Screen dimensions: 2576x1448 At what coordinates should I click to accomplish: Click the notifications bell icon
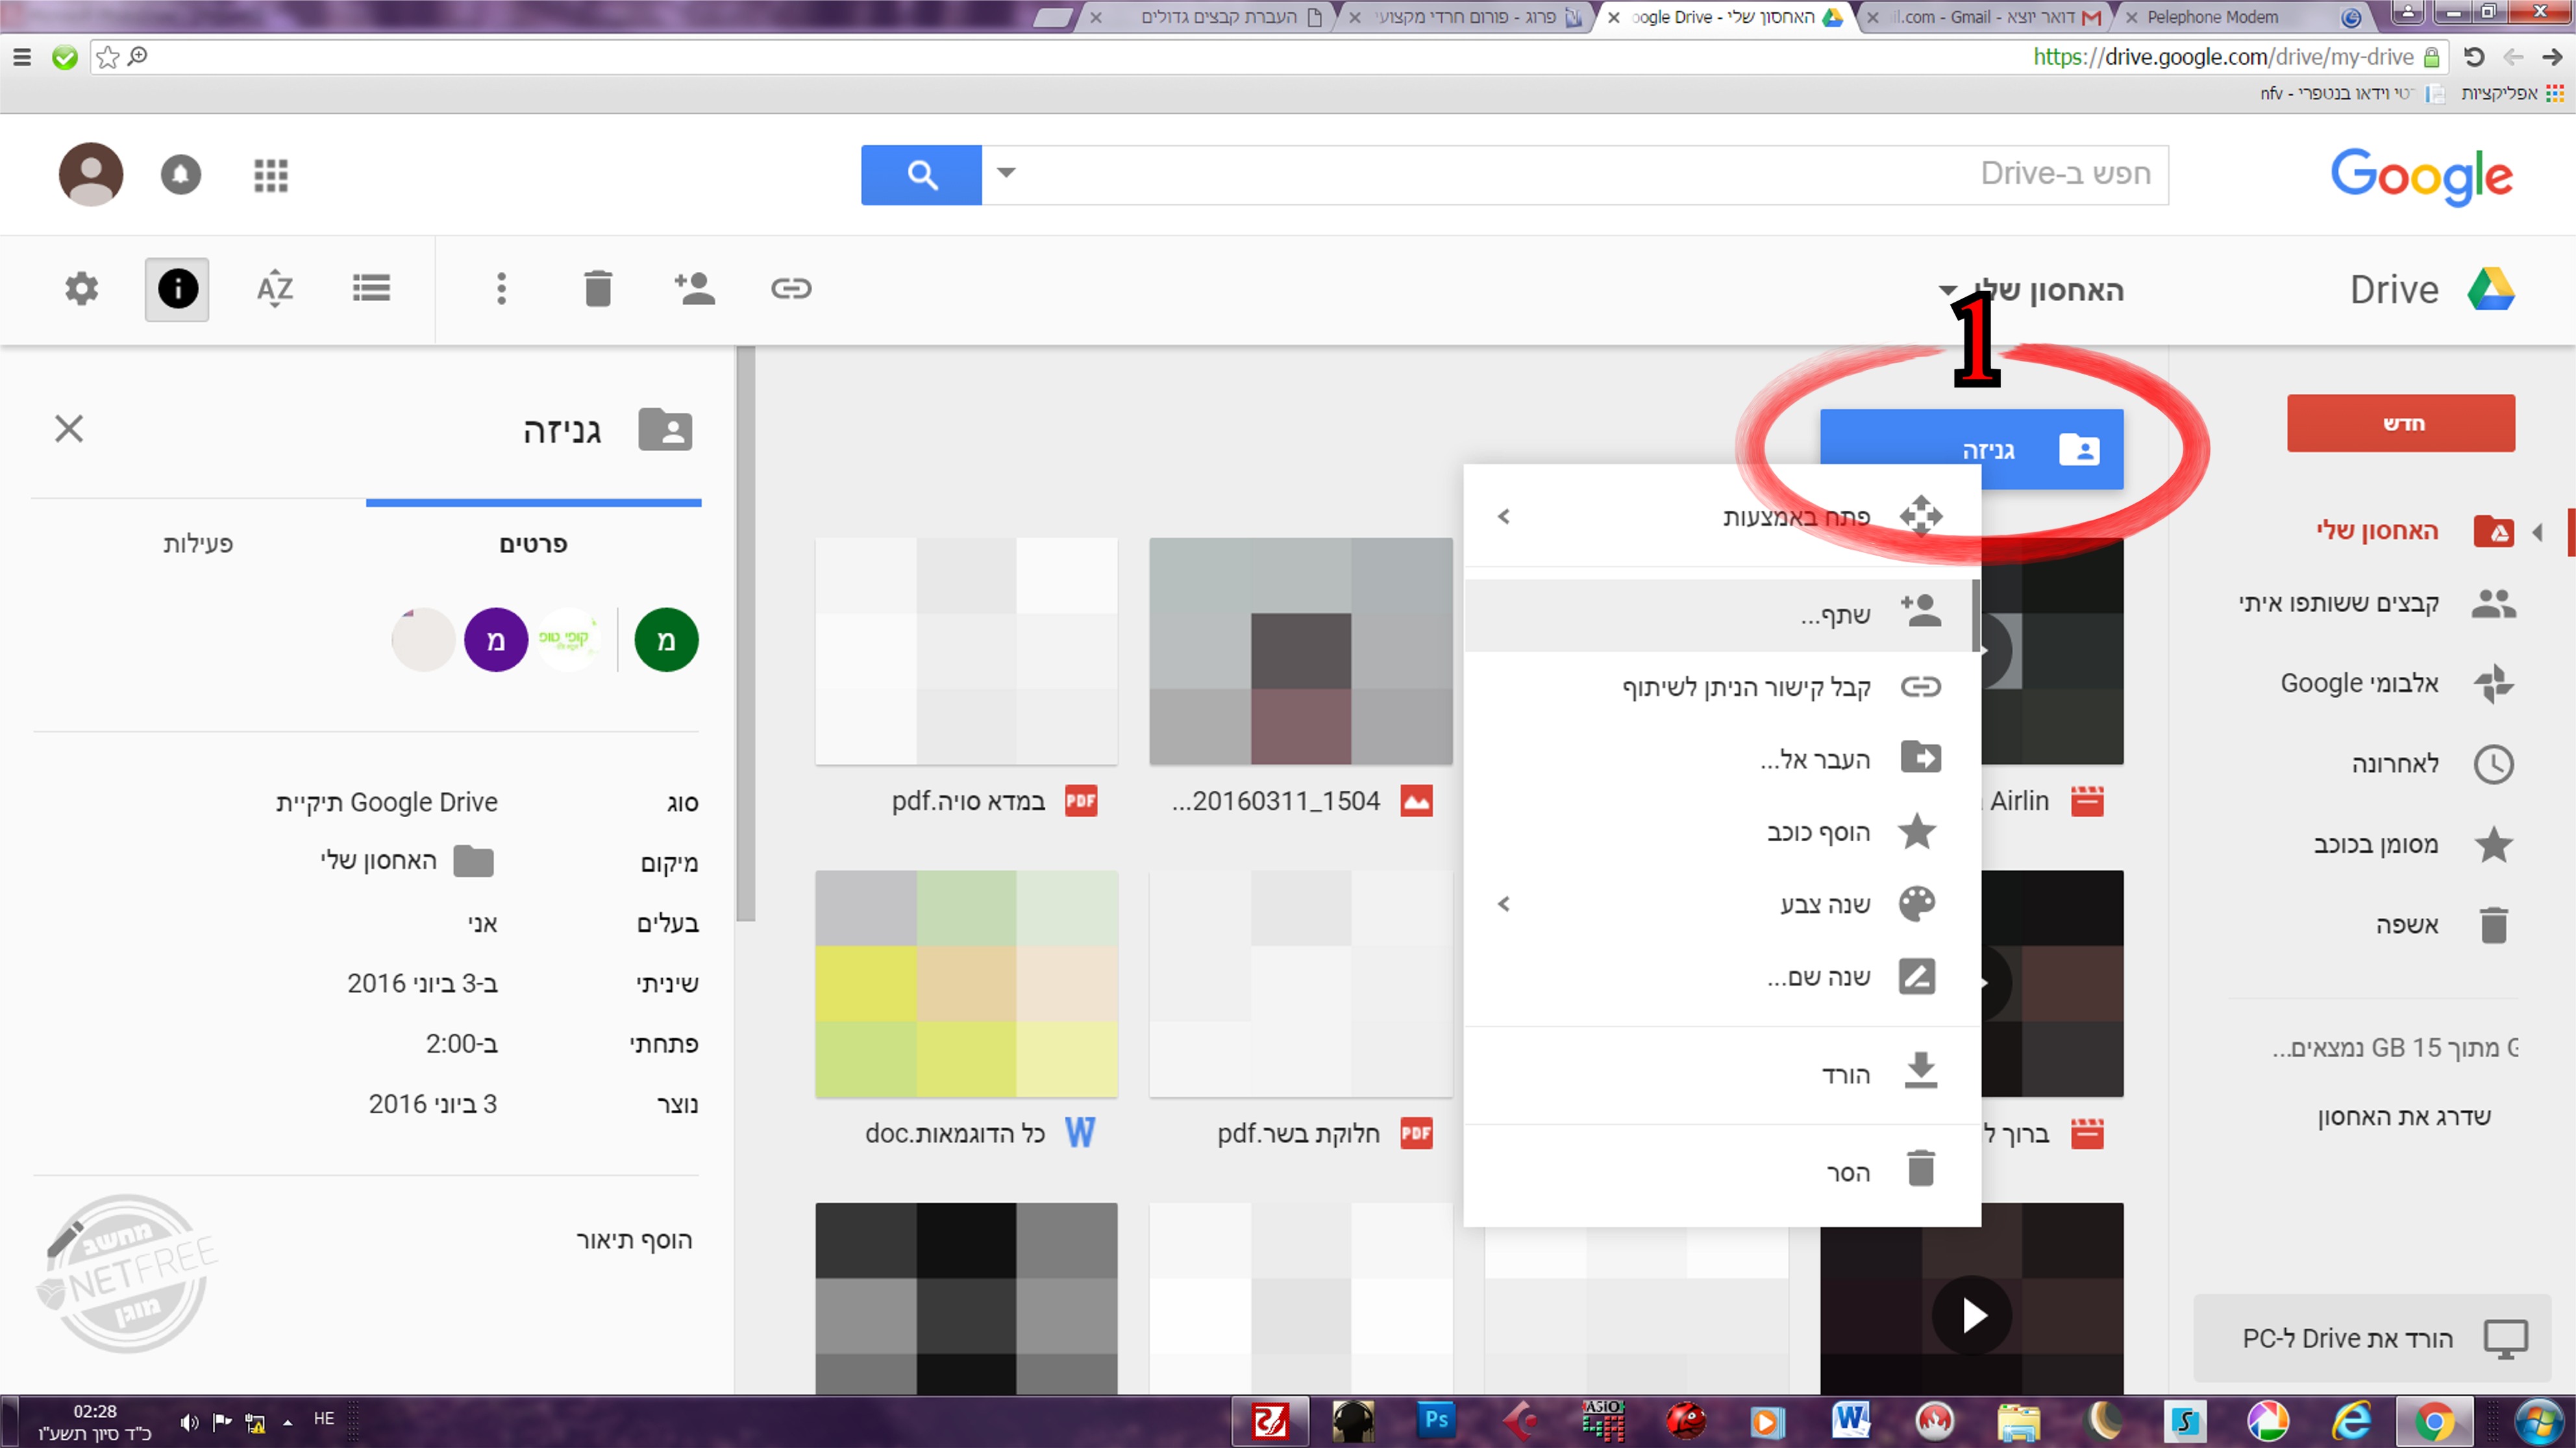181,175
